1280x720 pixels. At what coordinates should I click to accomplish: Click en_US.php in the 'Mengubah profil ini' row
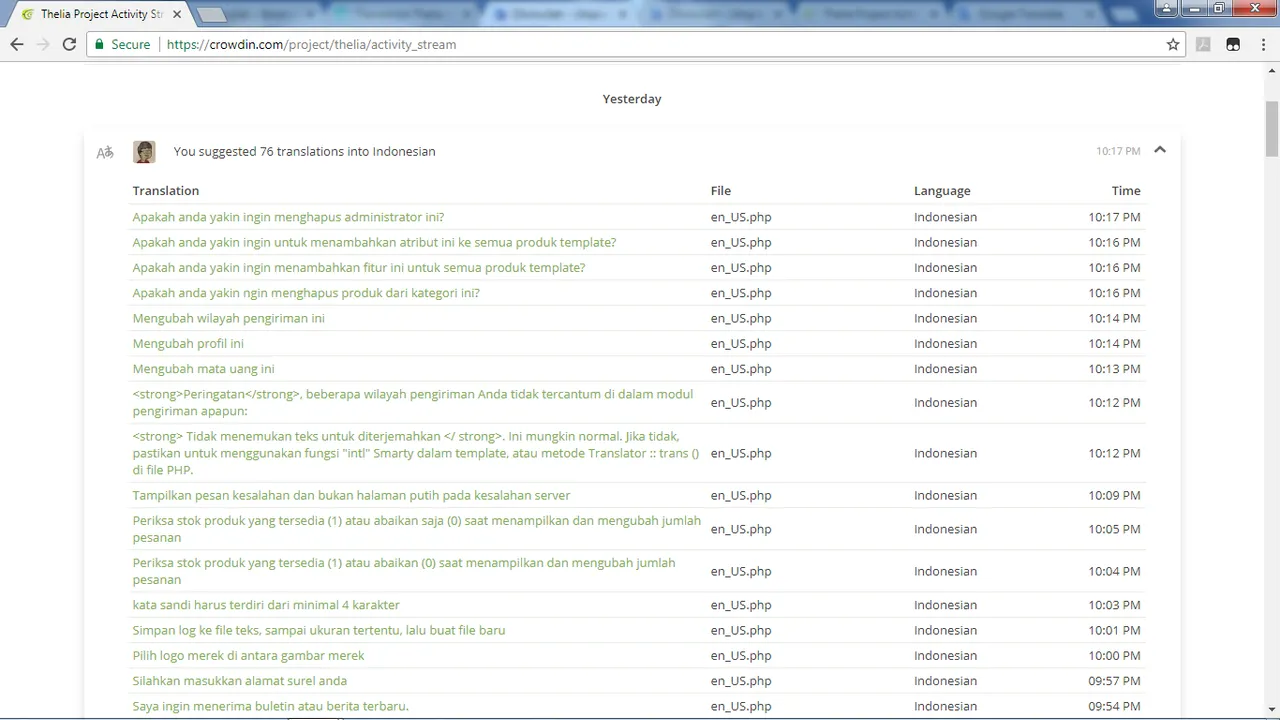click(x=741, y=343)
